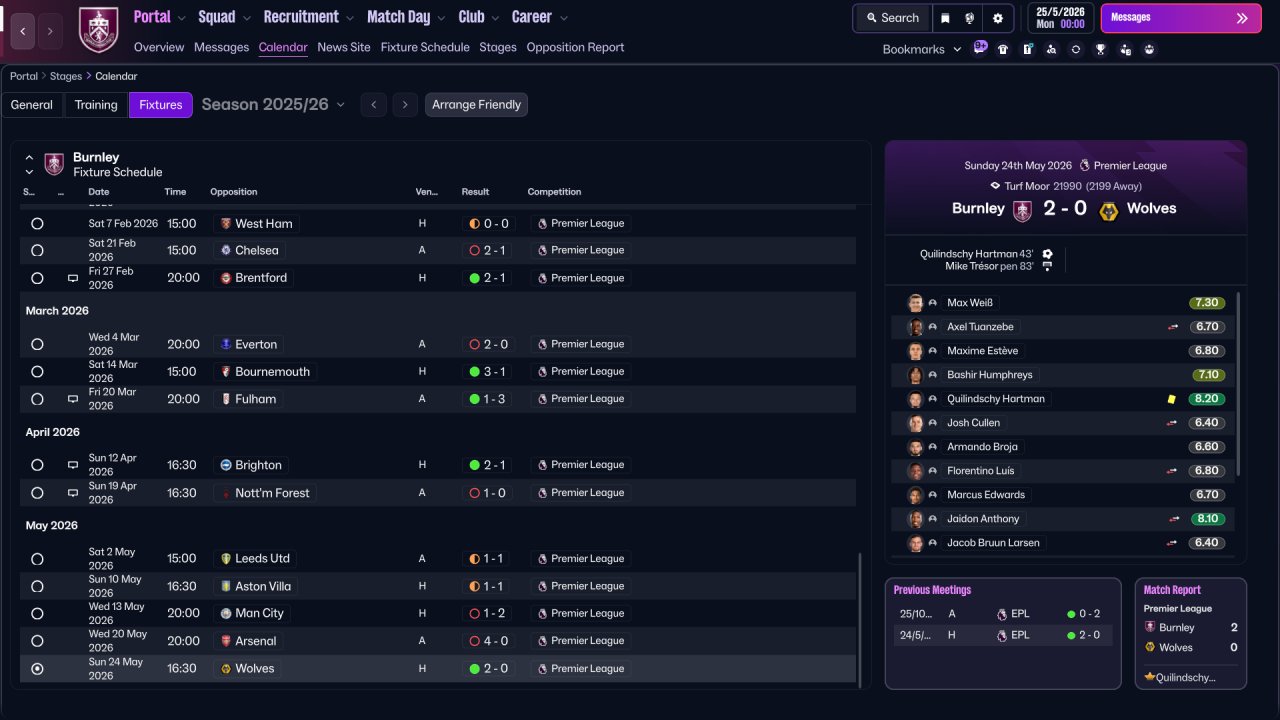Open the globe world icon in top bar

click(x=970, y=18)
